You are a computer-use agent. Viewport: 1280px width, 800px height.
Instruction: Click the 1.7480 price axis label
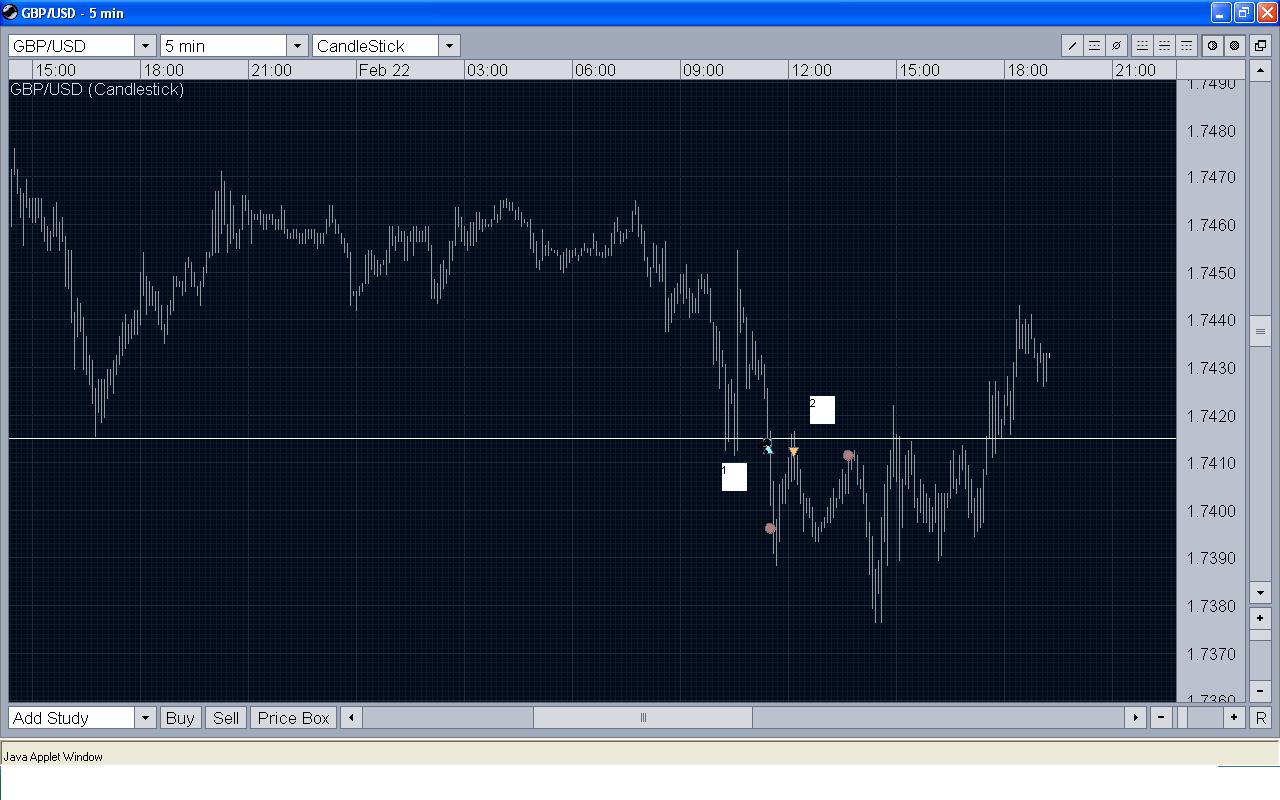click(1211, 131)
